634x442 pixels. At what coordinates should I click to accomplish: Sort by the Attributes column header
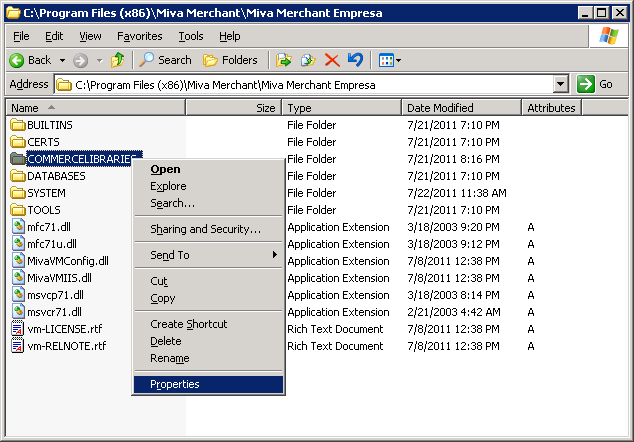pos(552,108)
